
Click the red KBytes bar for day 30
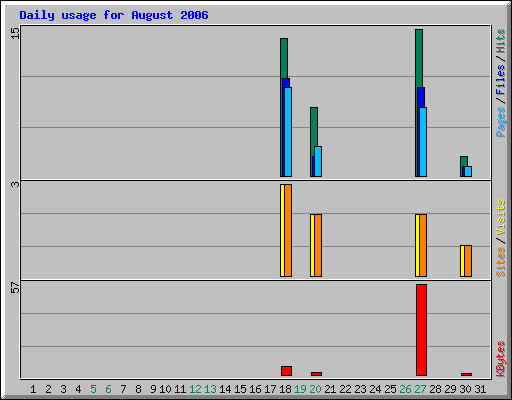[466, 374]
